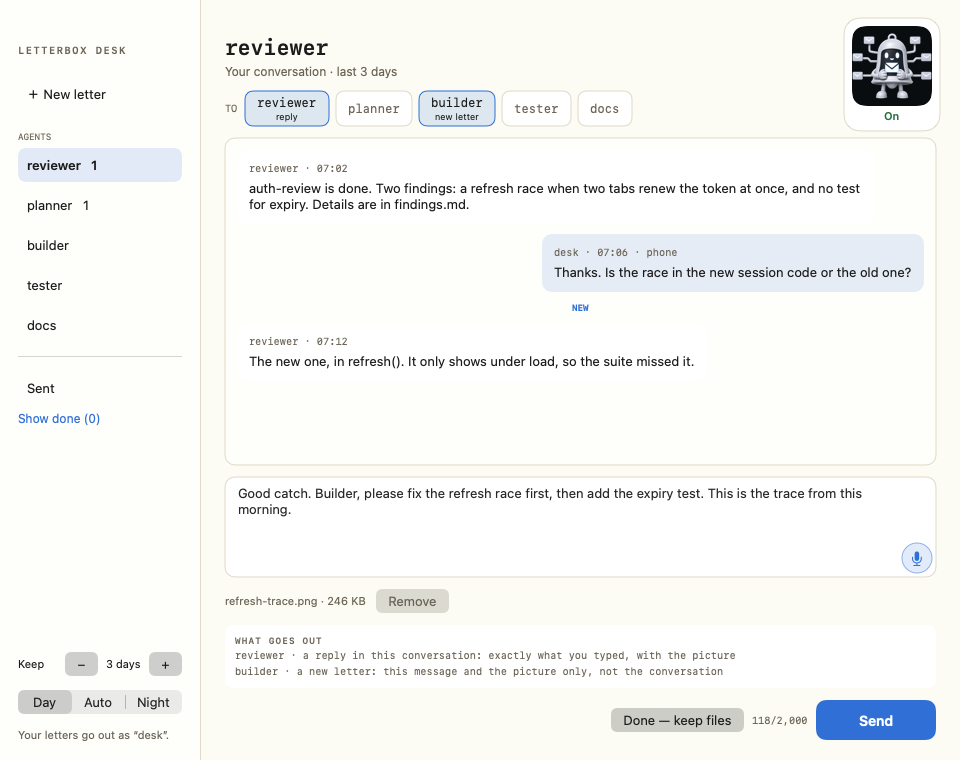Click reviewer's 07:02 auth-review message
The height and width of the screenshot is (760, 960).
pos(557,187)
